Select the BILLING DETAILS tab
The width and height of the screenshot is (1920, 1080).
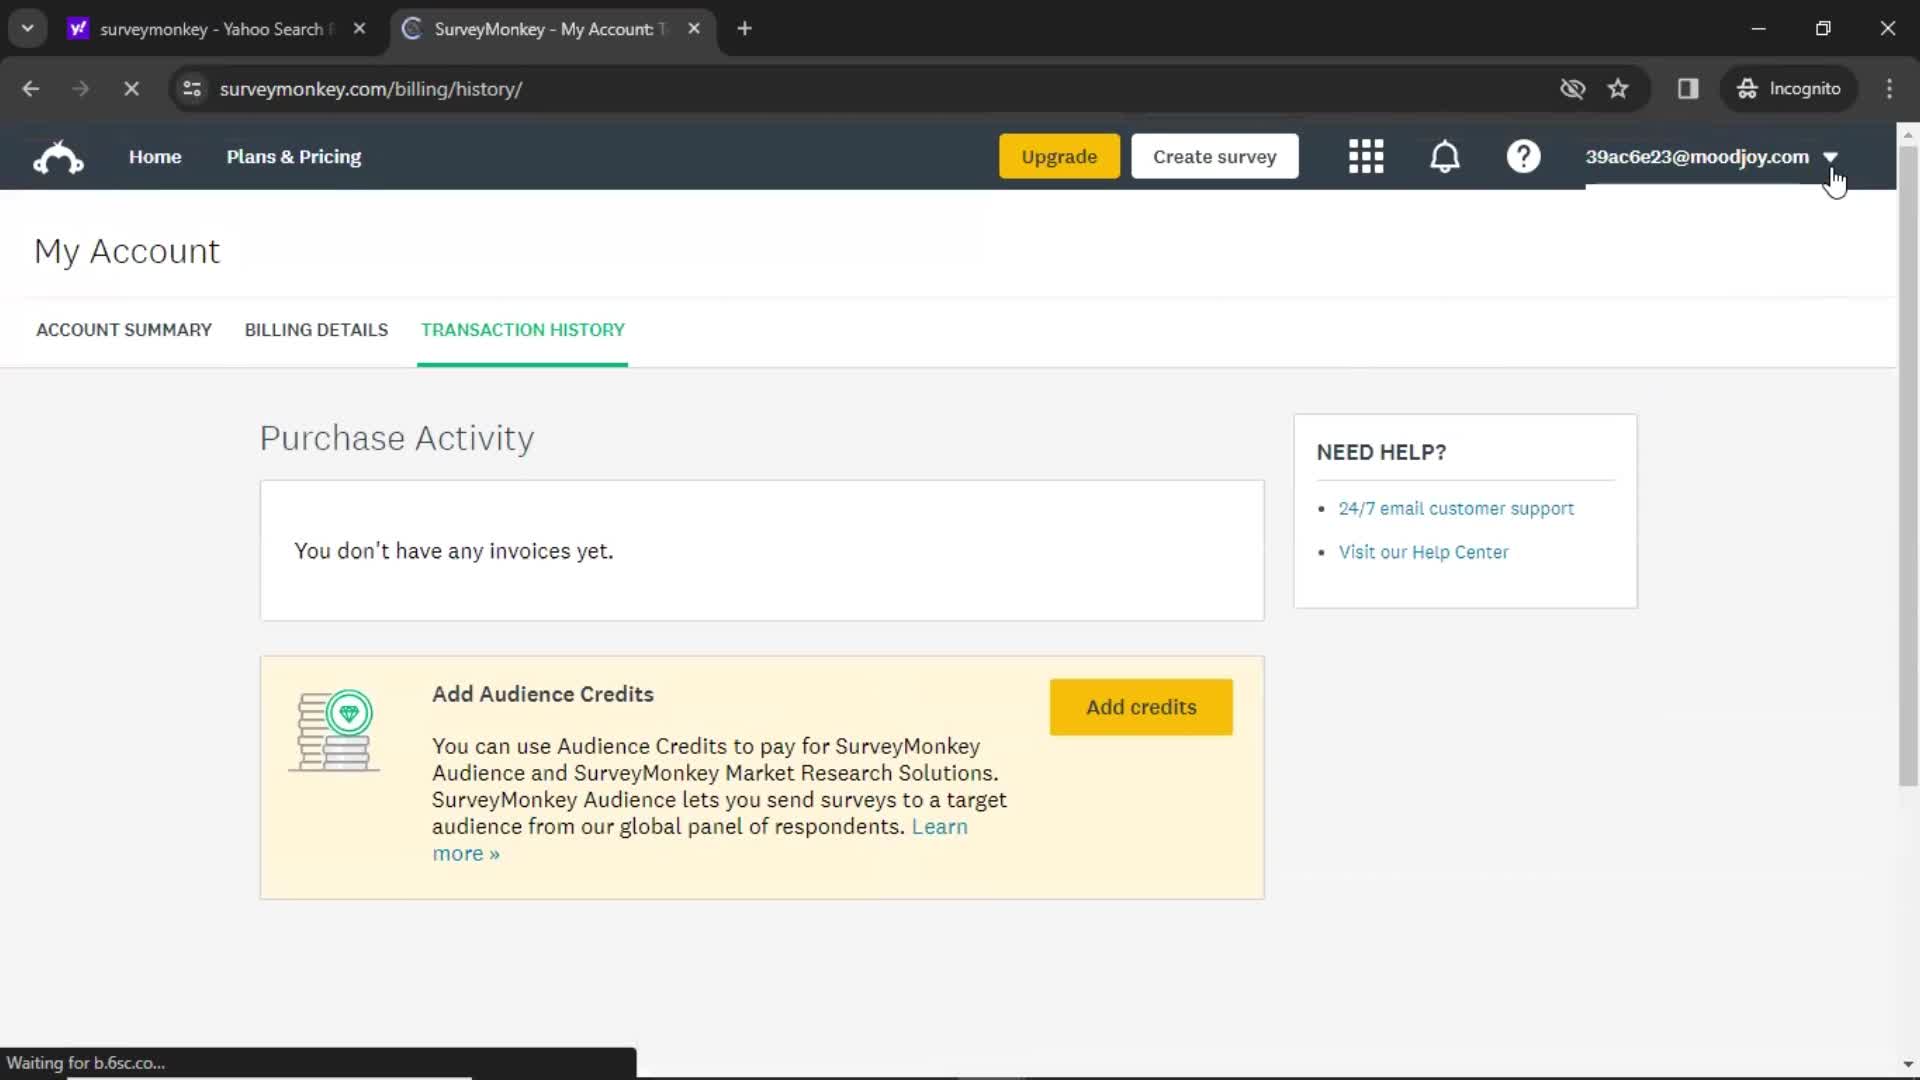click(x=316, y=330)
